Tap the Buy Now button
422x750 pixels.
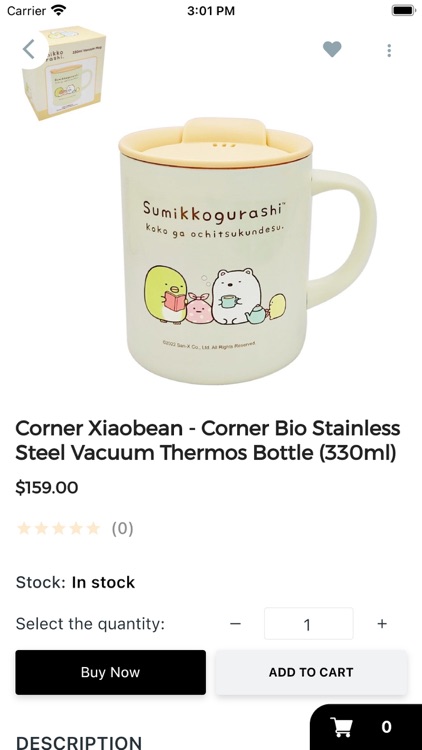(x=111, y=672)
